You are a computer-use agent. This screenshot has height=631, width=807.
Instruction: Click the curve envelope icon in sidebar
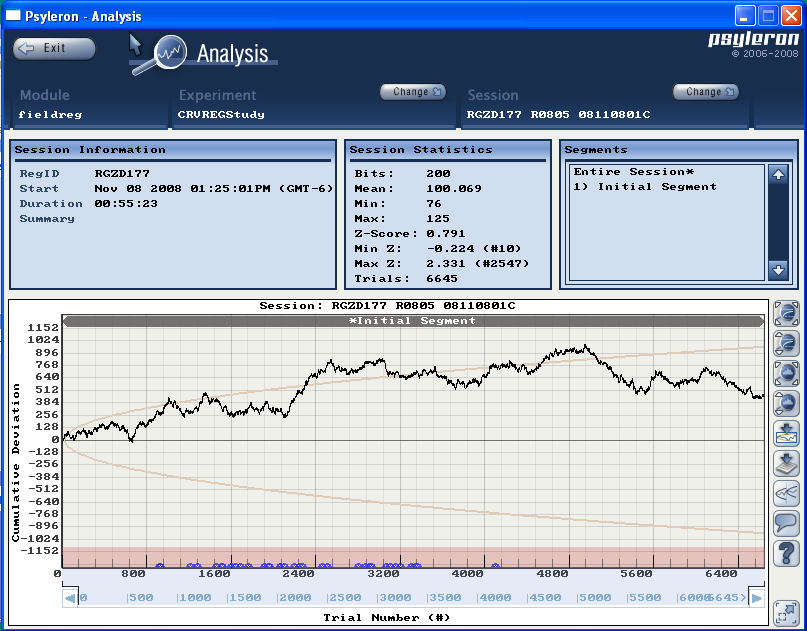[x=787, y=493]
